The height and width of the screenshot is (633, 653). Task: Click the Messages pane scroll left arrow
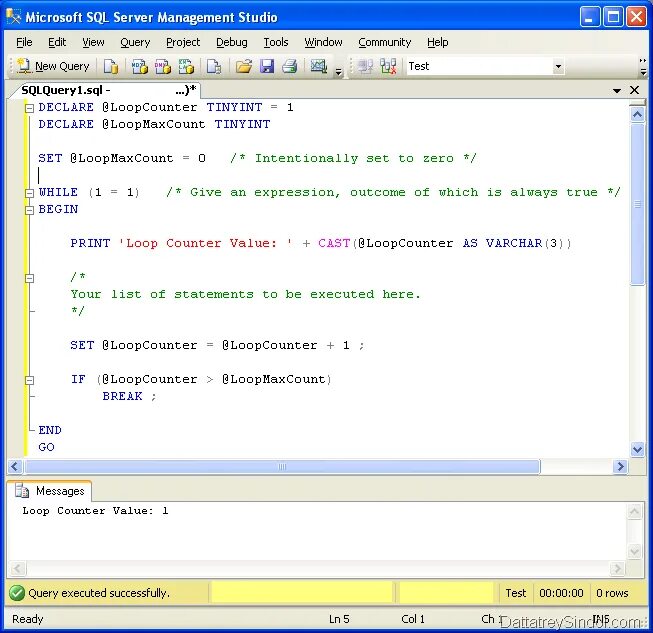click(x=18, y=568)
